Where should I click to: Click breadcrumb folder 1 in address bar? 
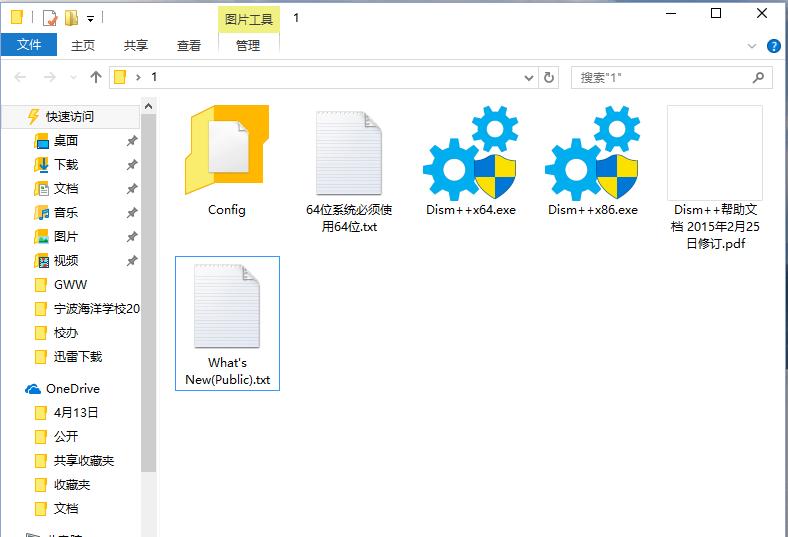(x=154, y=77)
